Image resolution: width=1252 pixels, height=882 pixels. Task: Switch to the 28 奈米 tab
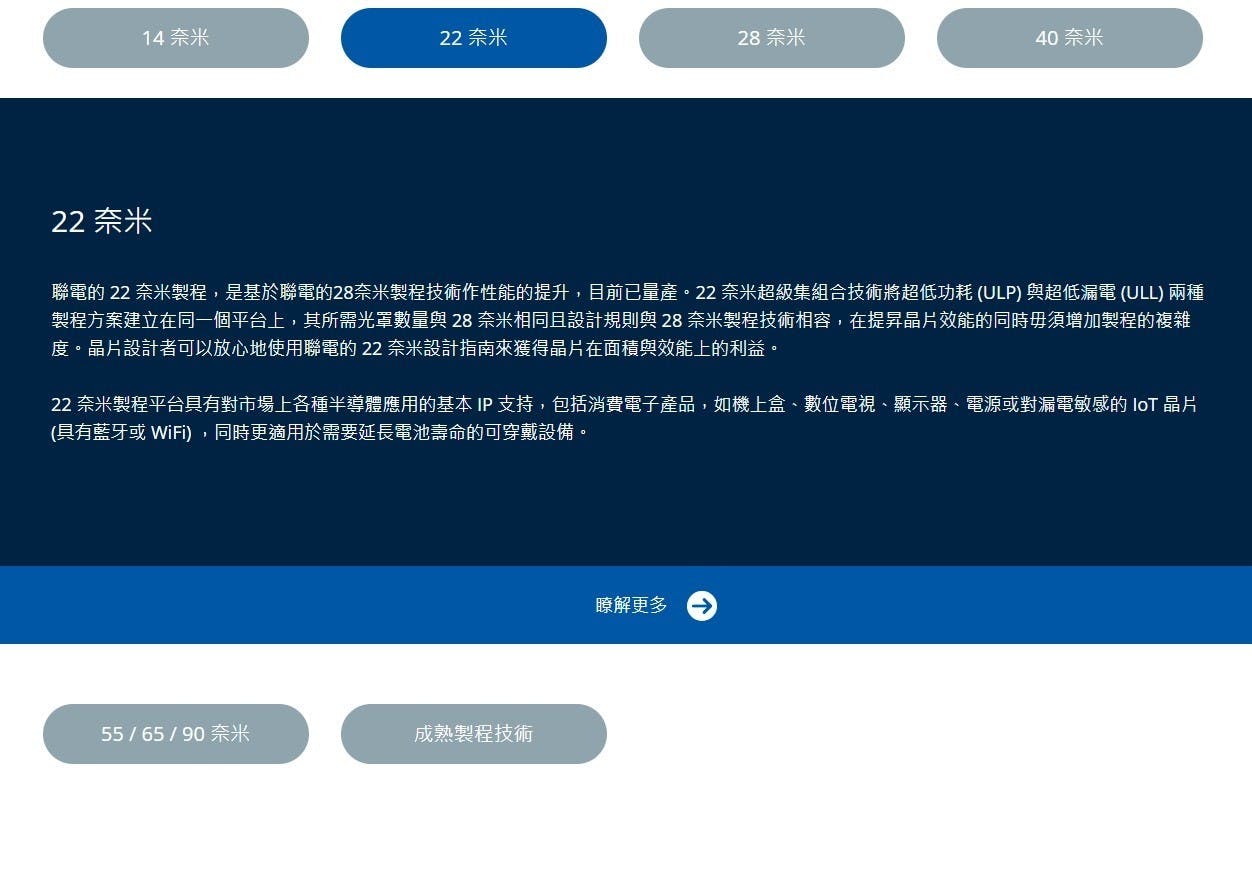pyautogui.click(x=772, y=38)
